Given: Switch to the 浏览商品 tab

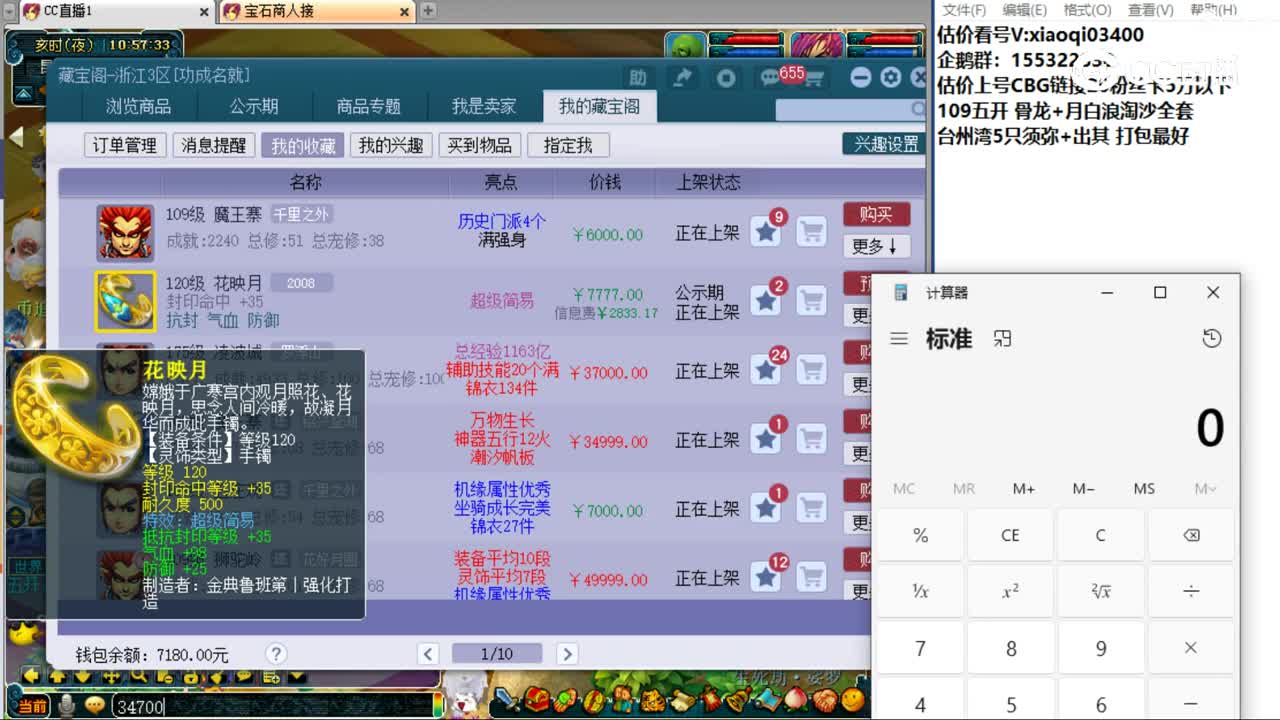Looking at the screenshot, I should [138, 105].
